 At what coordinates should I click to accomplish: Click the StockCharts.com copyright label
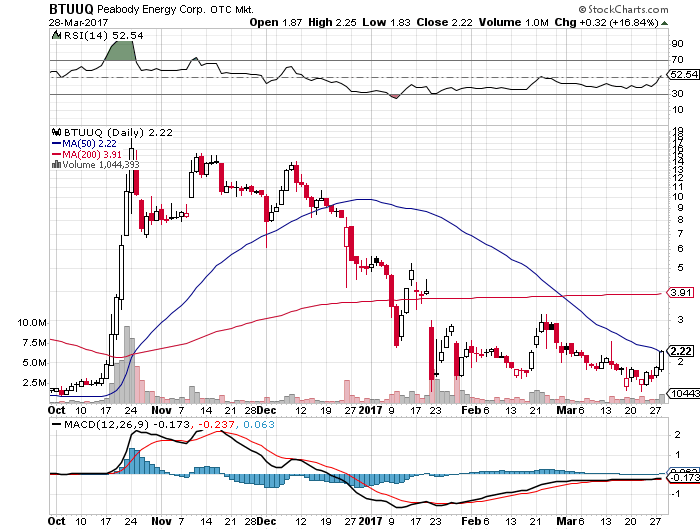tap(623, 9)
